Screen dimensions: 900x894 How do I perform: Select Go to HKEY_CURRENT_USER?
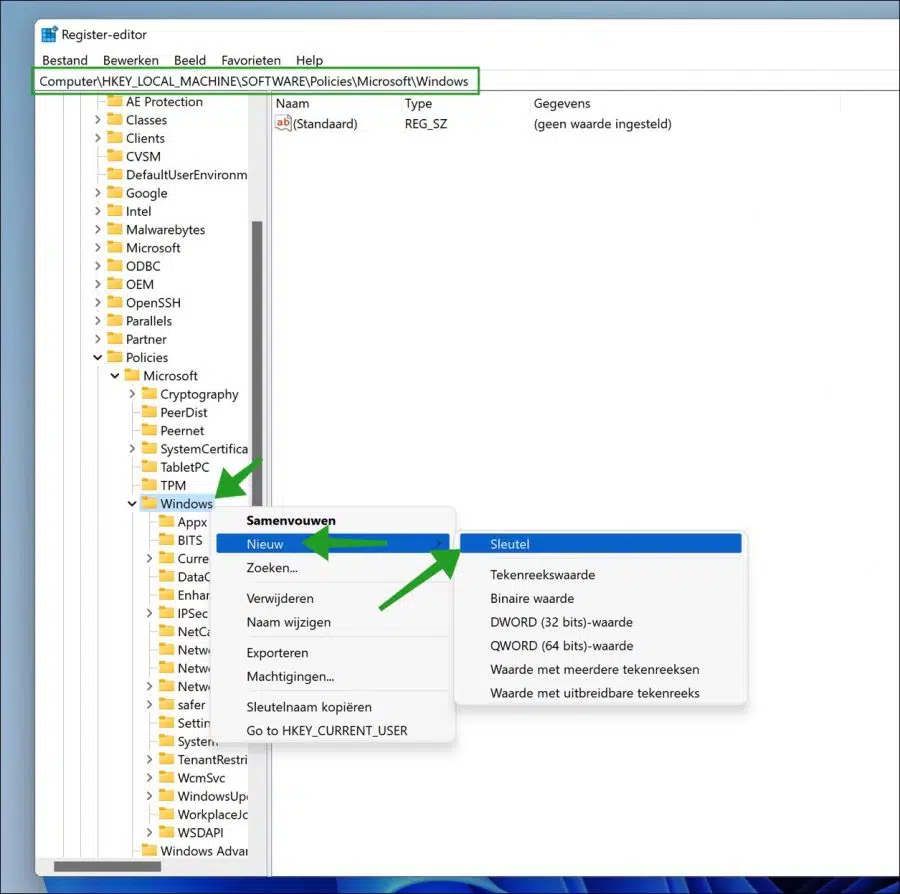(x=335, y=730)
